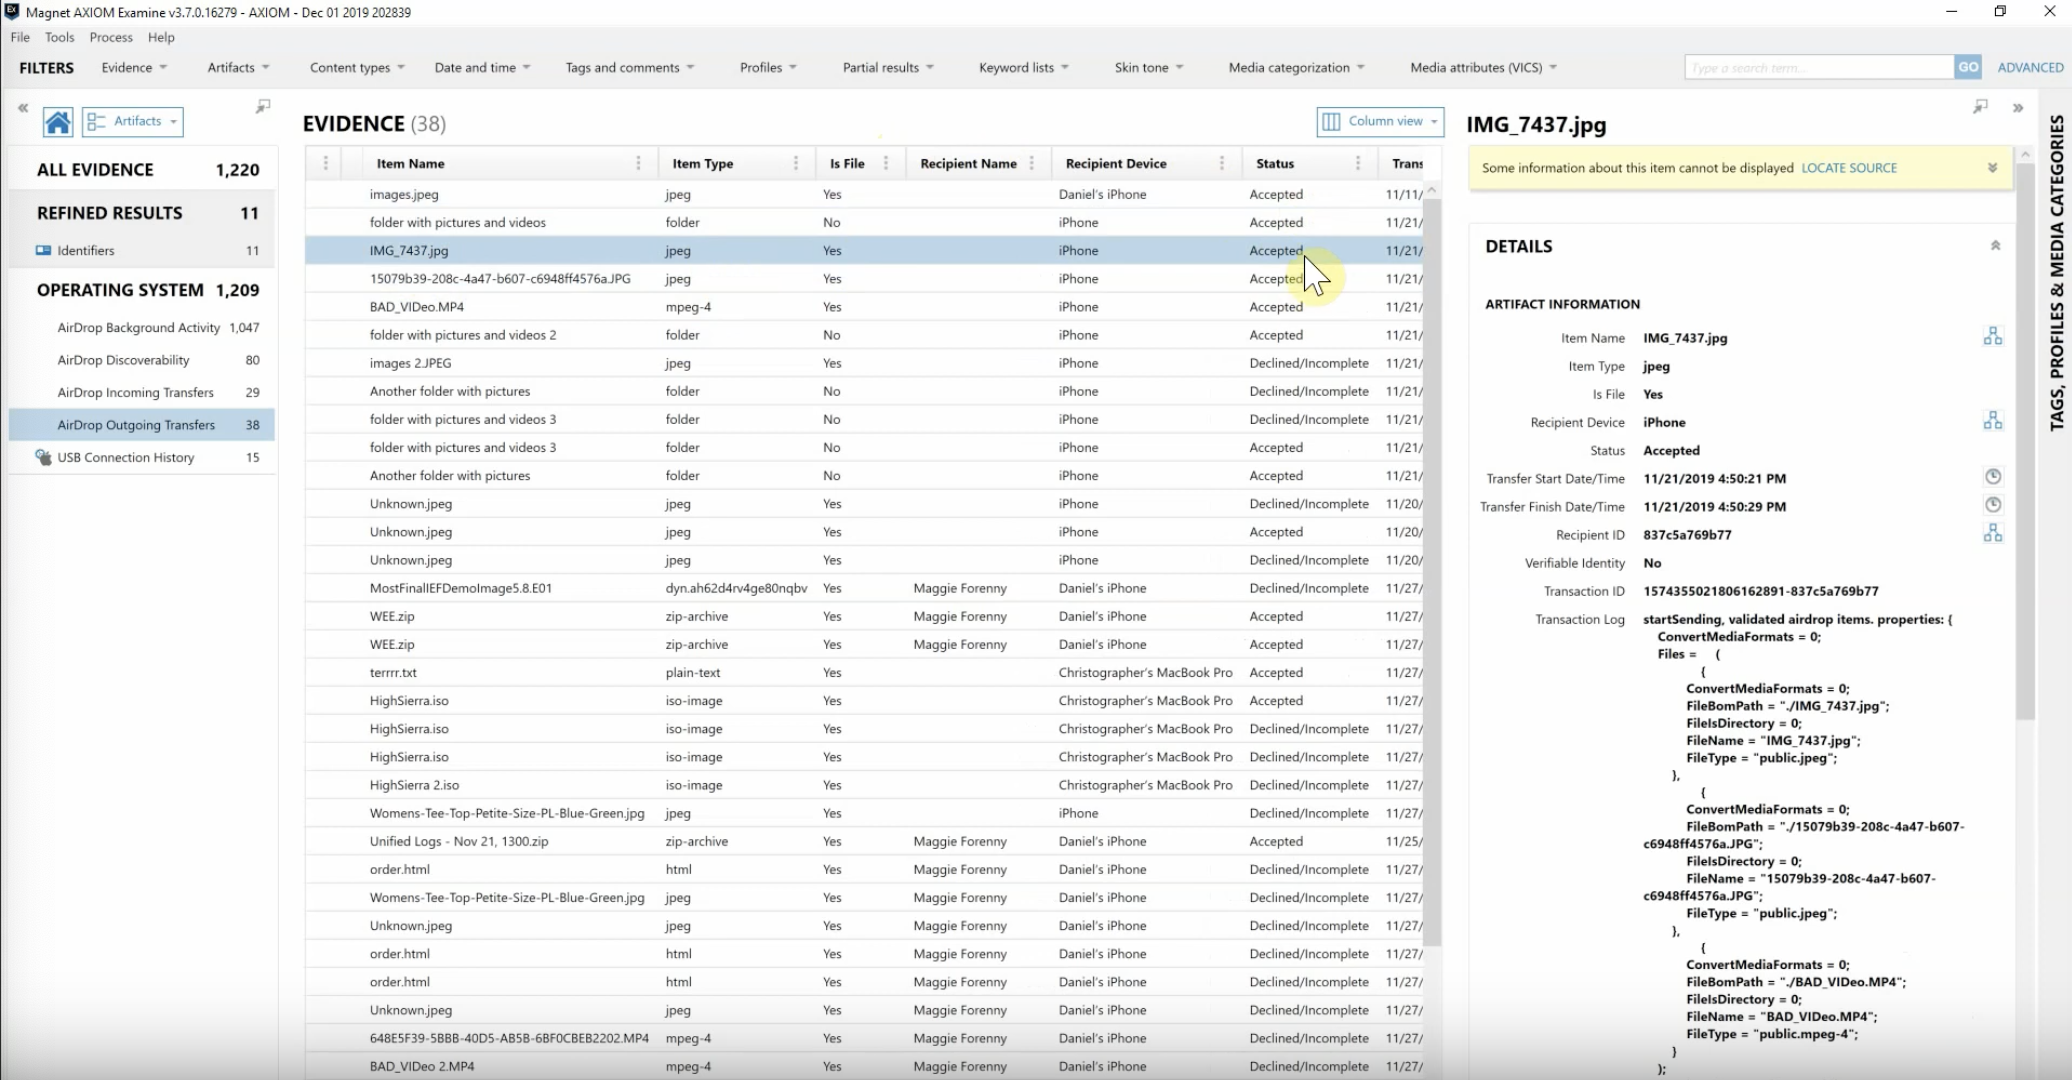Image resolution: width=2072 pixels, height=1080 pixels.
Task: Open Is File column options menu
Action: point(886,163)
